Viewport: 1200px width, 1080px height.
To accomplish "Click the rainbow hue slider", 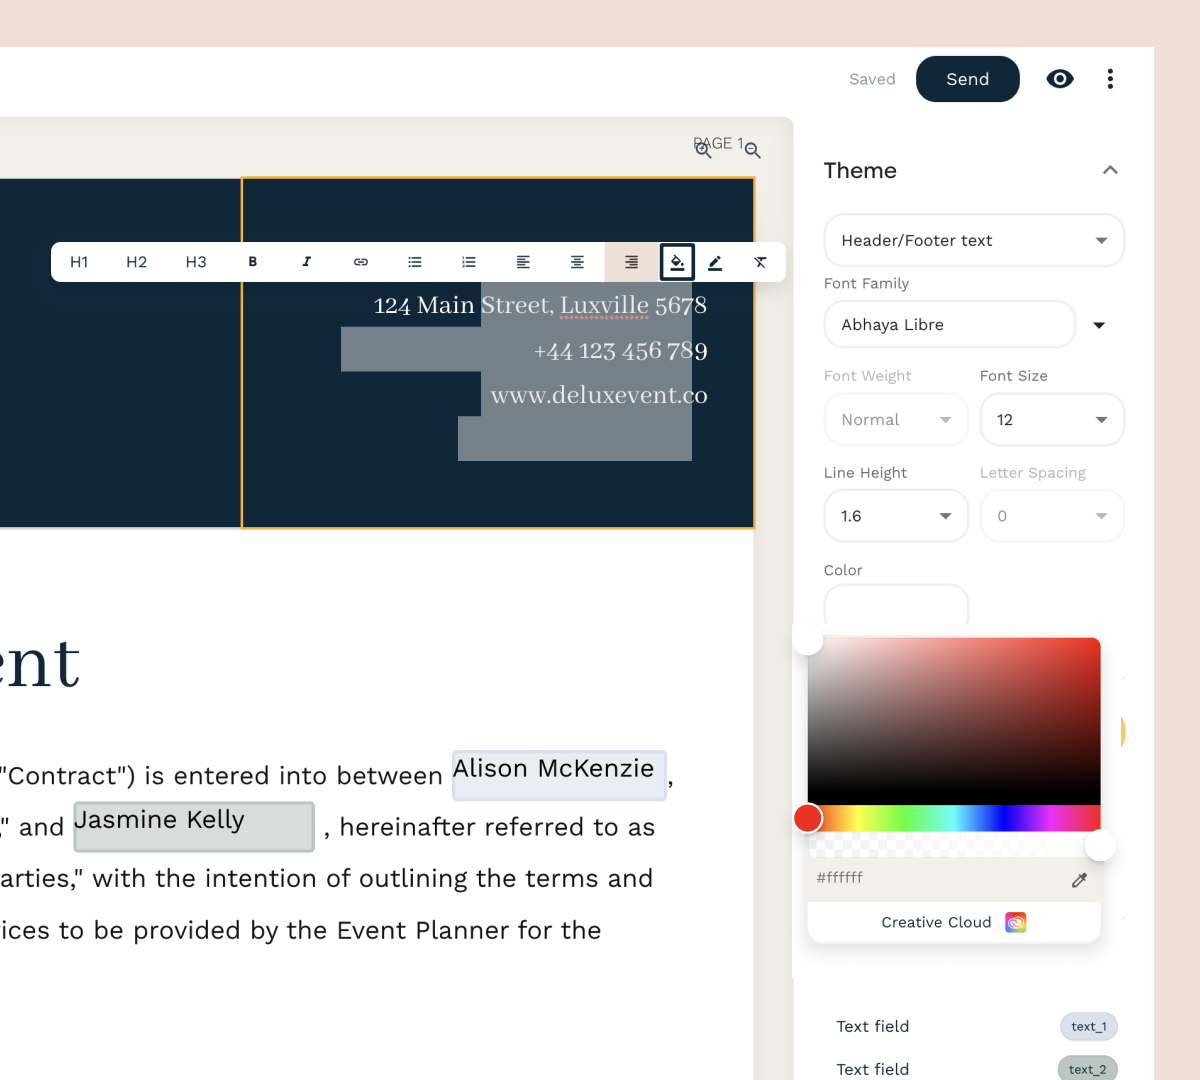I will click(954, 818).
